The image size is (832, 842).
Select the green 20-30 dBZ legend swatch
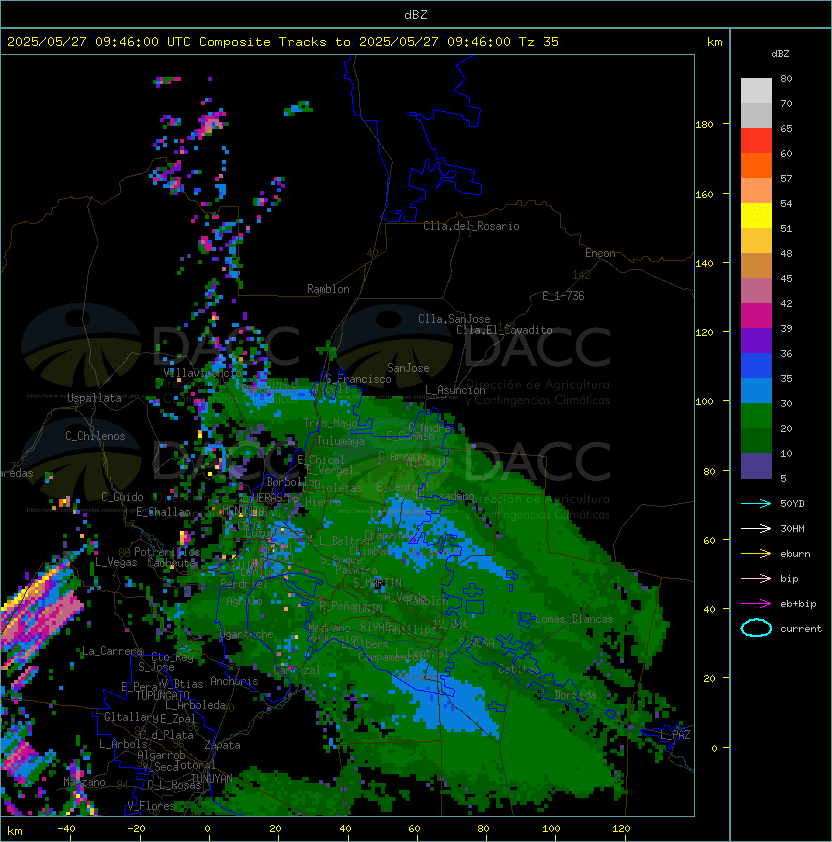point(756,416)
